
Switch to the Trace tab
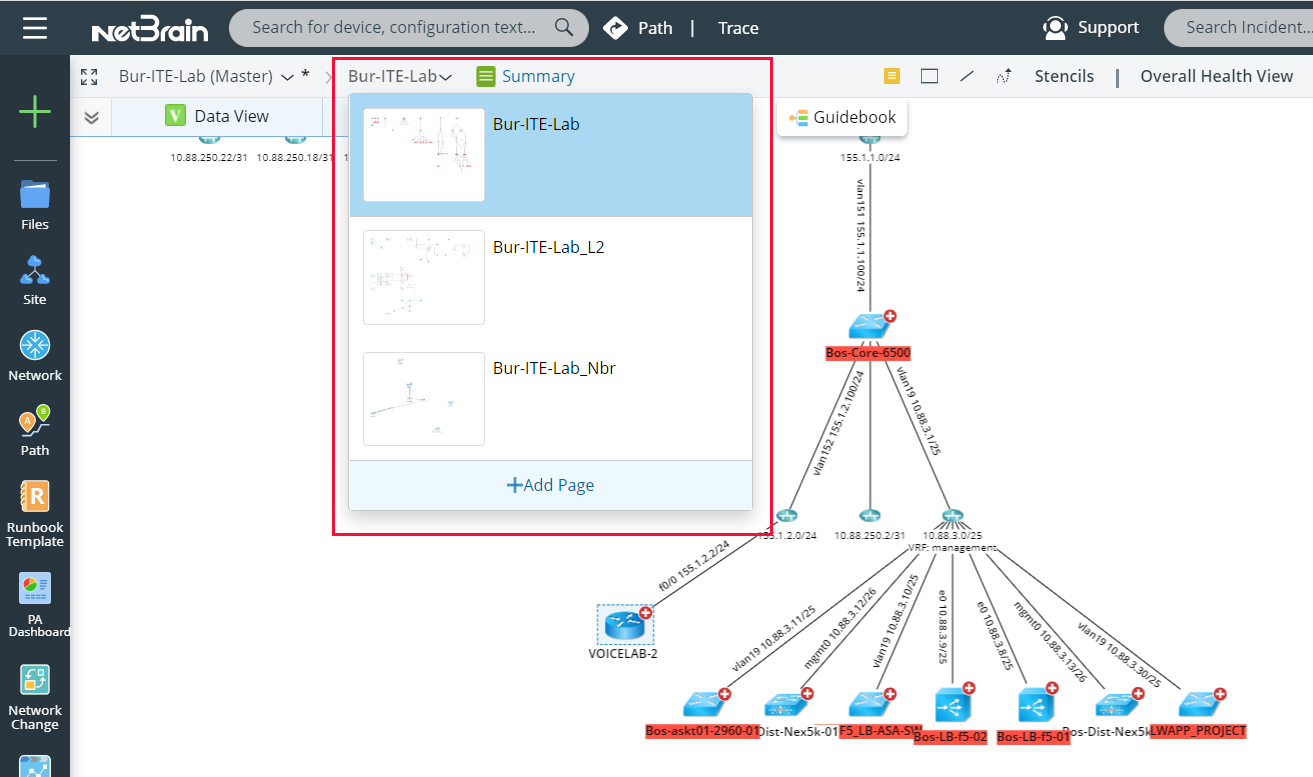pos(737,27)
